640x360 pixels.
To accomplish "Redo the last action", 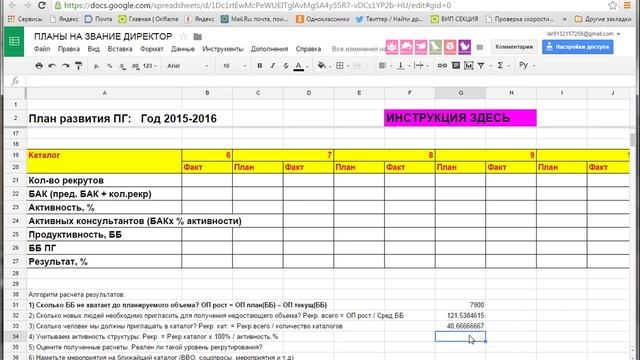I will 65,66.
